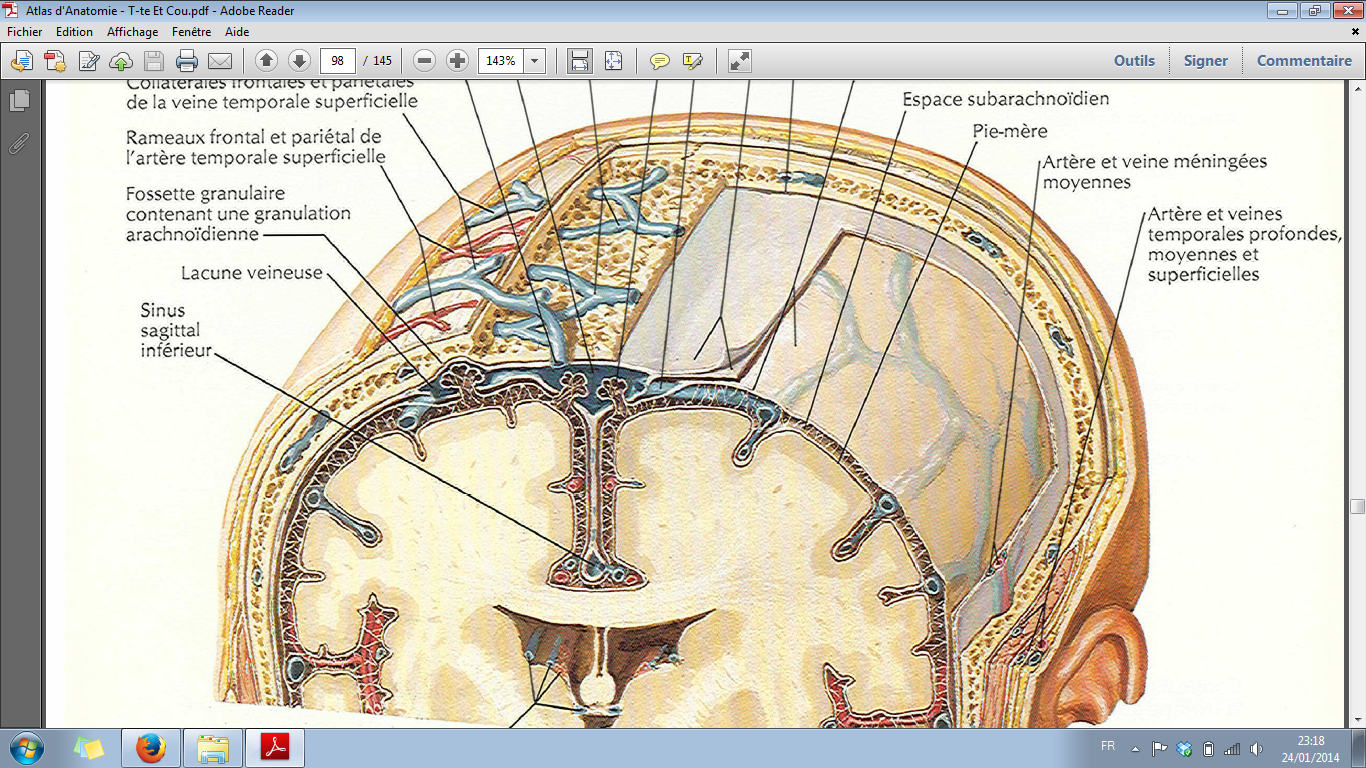Add a sticky note comment

(x=660, y=61)
